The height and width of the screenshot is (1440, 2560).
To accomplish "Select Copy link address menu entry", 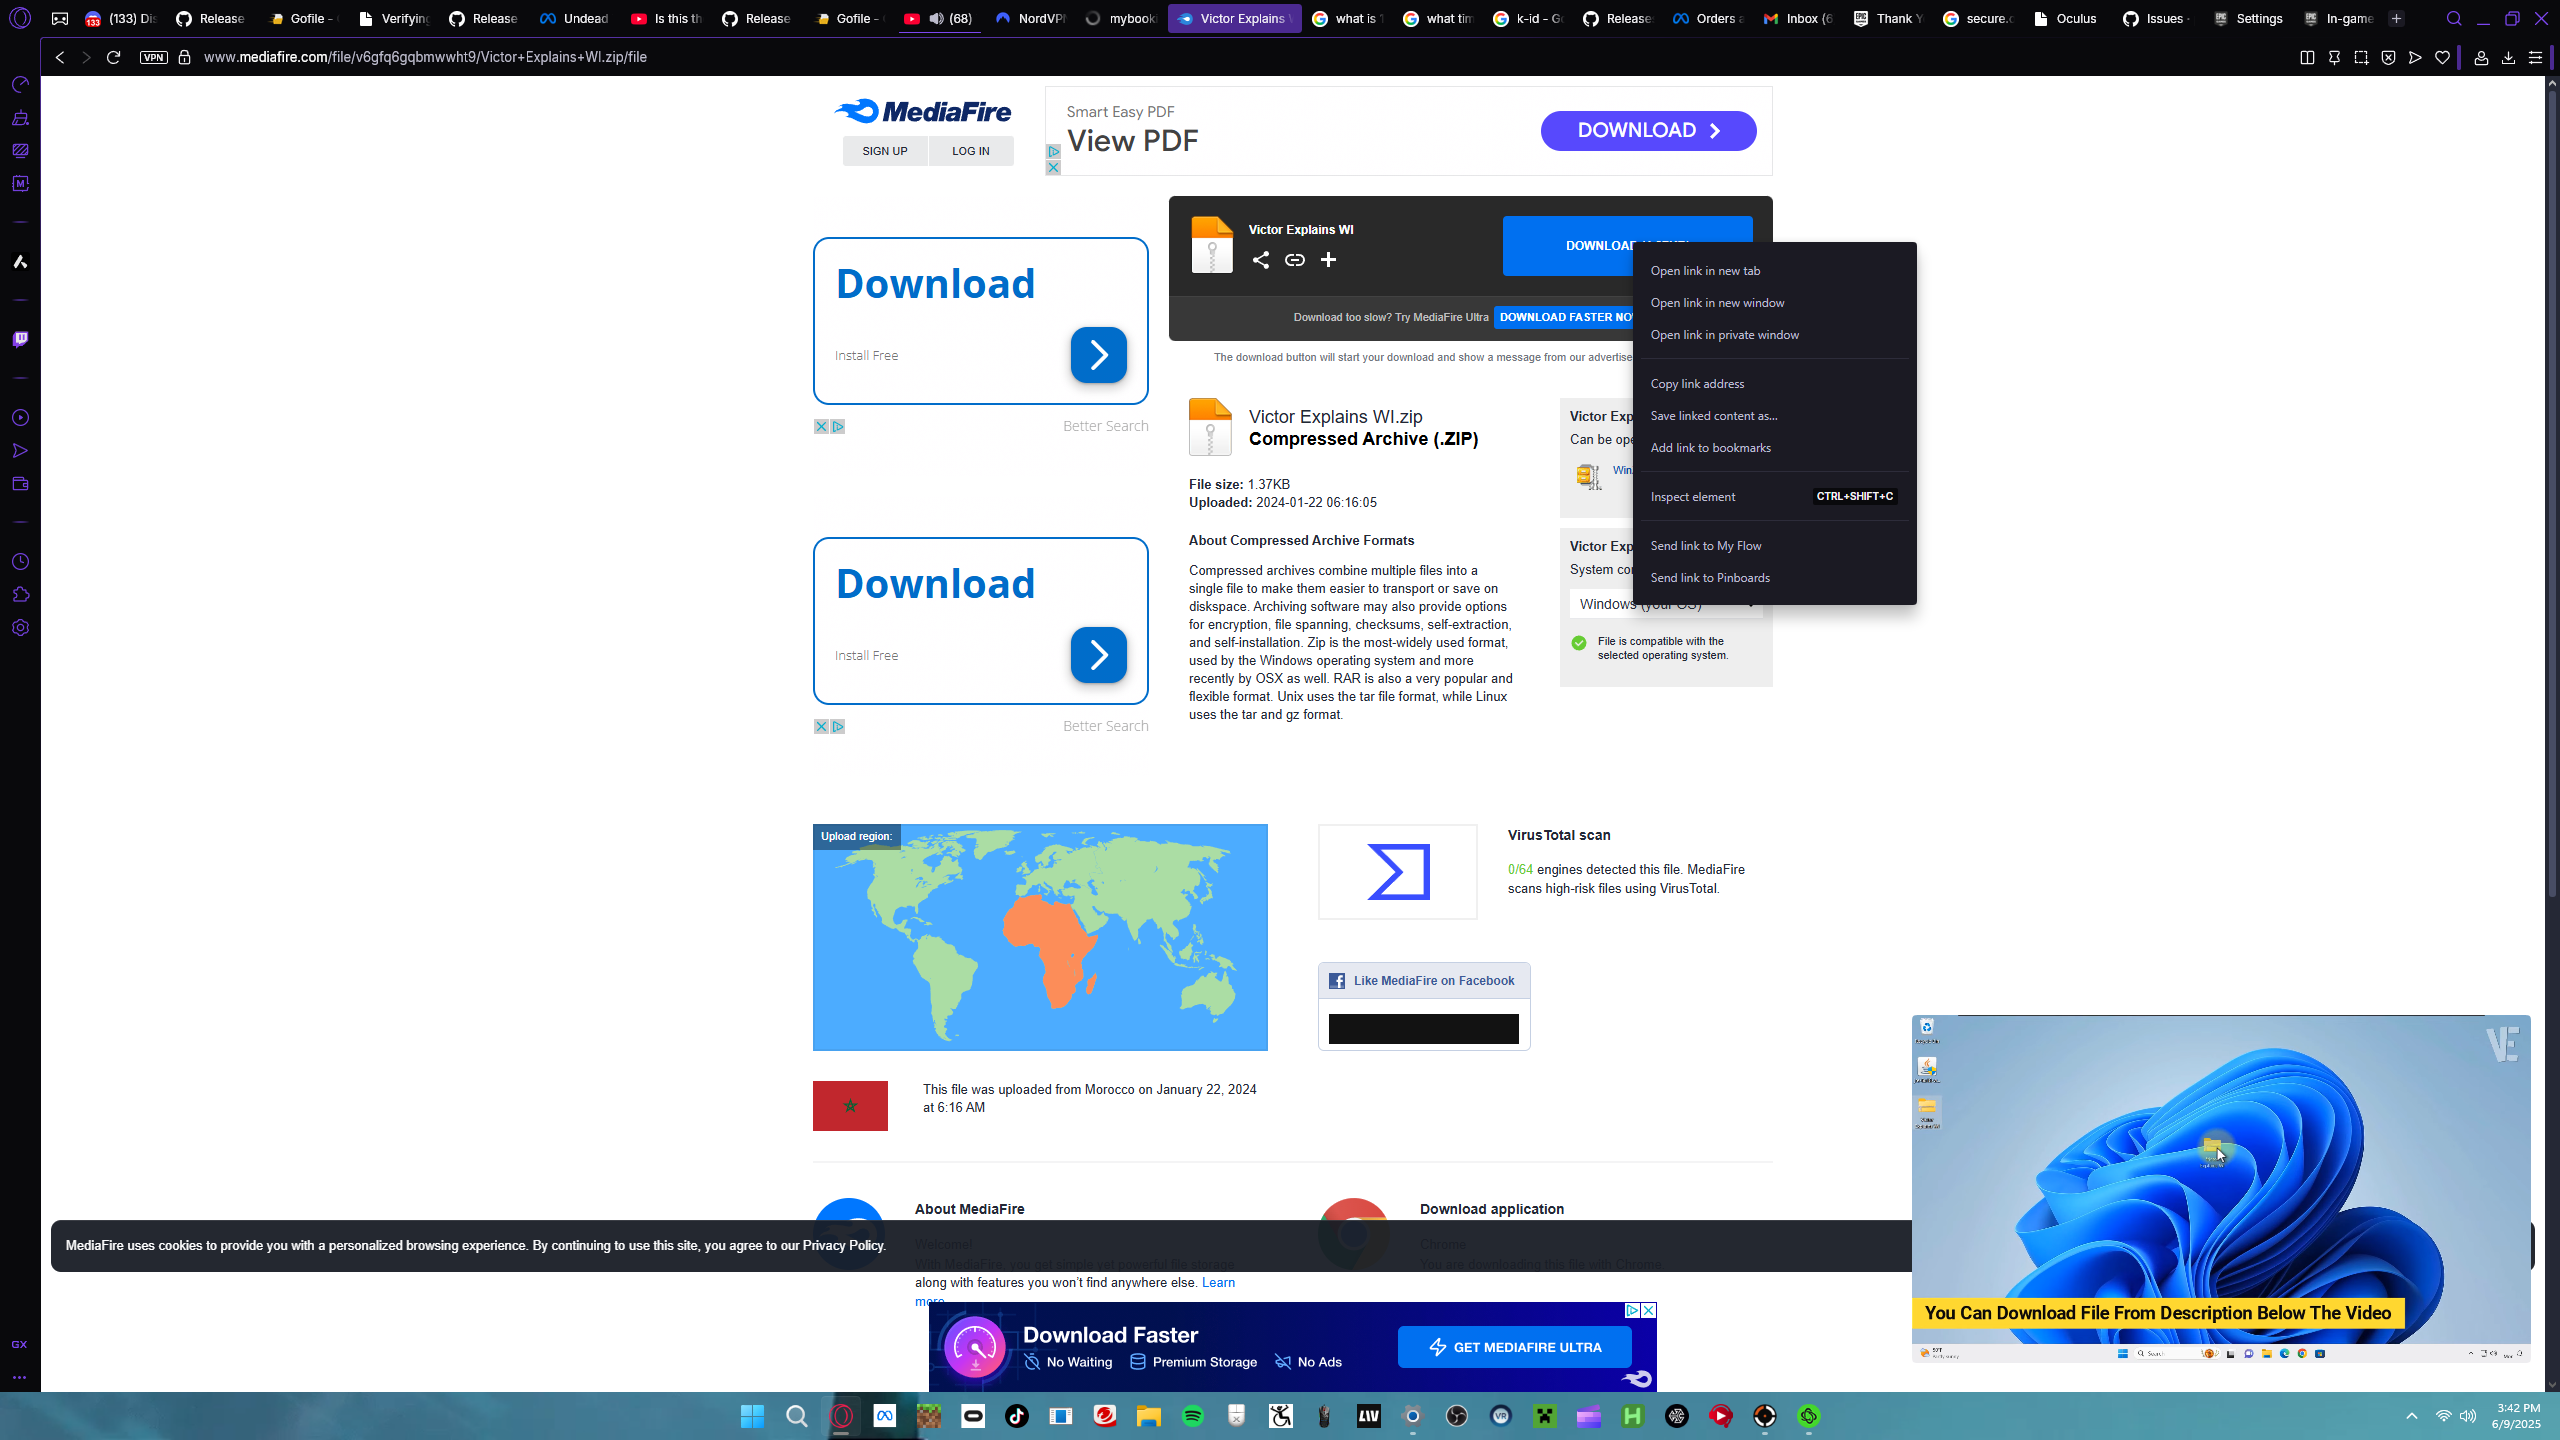I will coord(1697,384).
